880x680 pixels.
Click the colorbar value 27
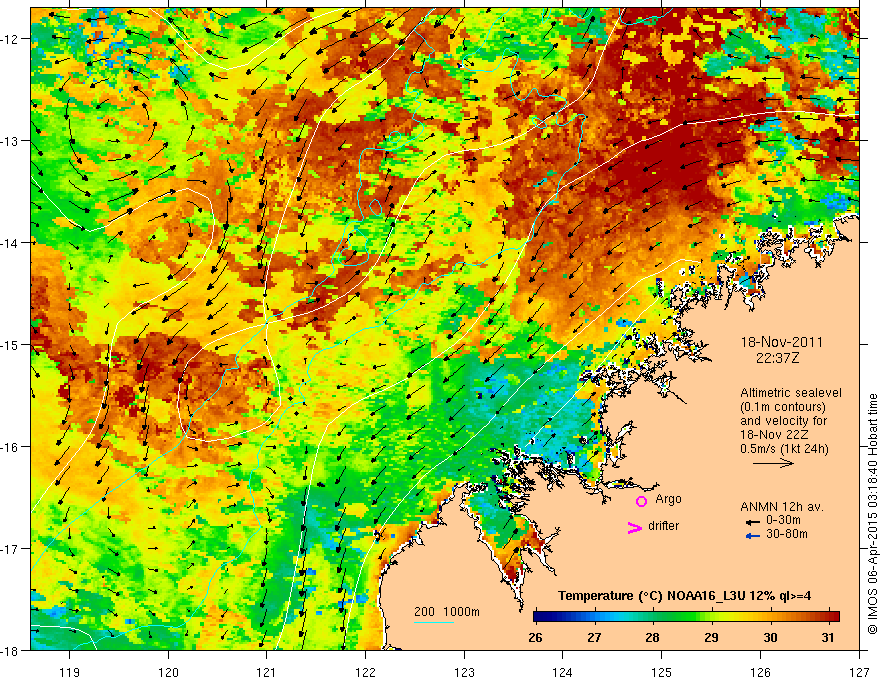tap(594, 637)
